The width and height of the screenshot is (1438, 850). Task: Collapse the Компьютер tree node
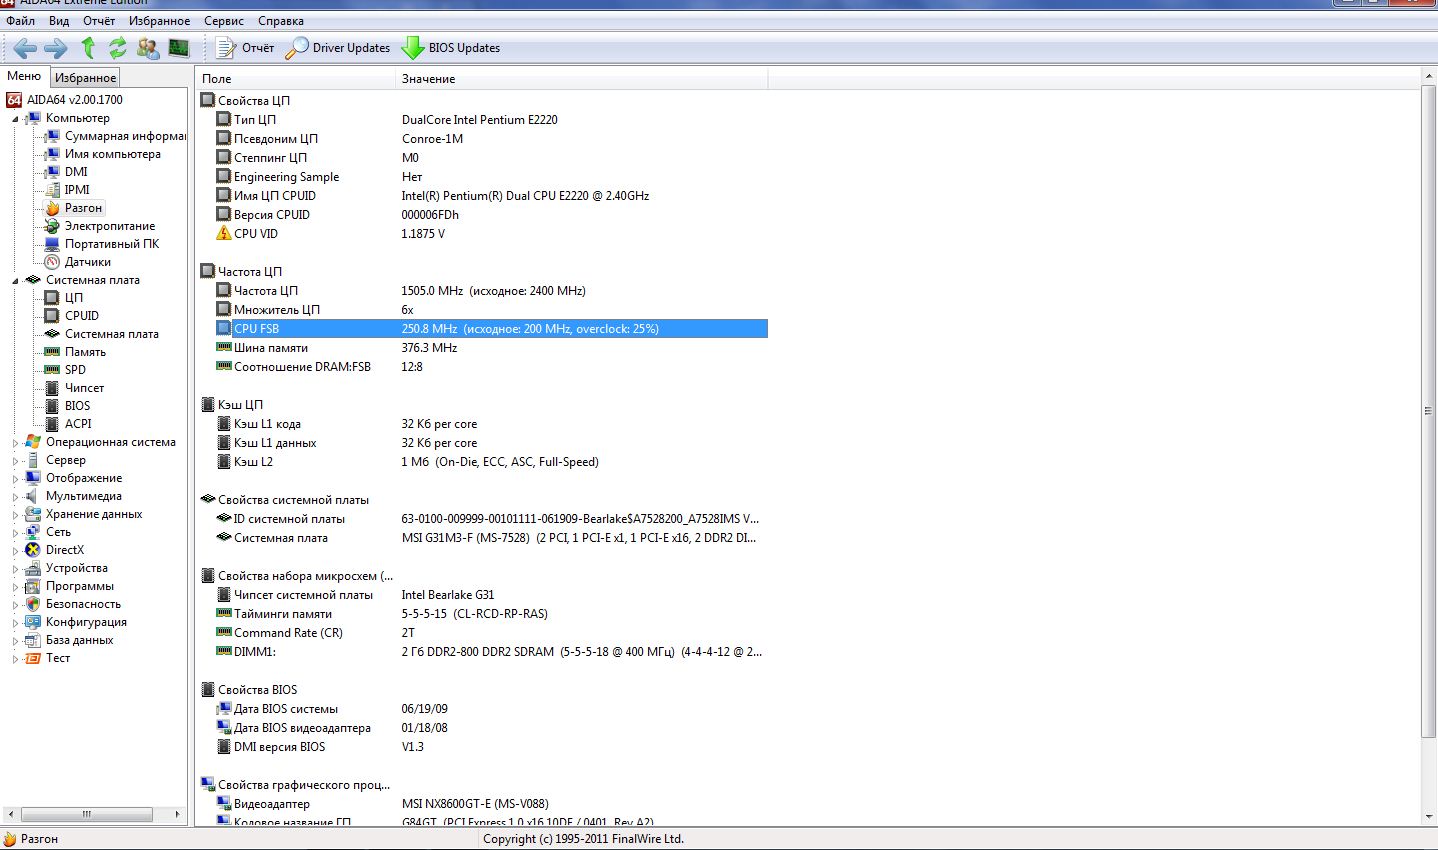coord(15,119)
